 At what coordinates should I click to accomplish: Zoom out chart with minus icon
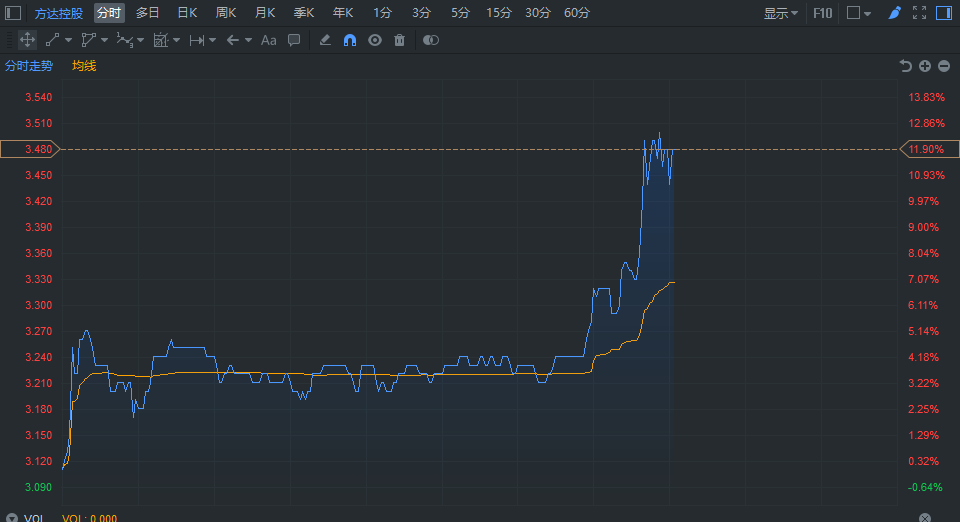pos(944,66)
